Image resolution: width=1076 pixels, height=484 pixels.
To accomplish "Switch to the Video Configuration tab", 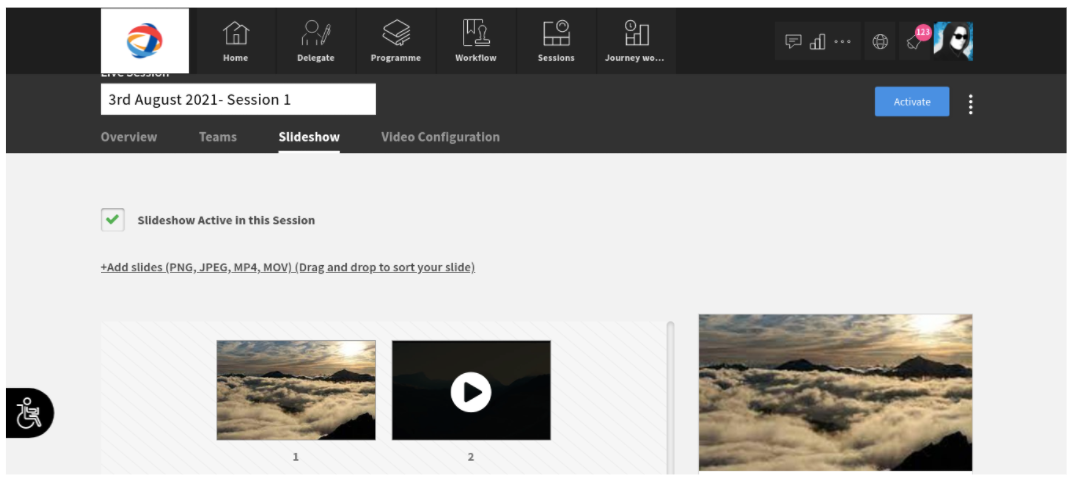I will click(x=441, y=137).
